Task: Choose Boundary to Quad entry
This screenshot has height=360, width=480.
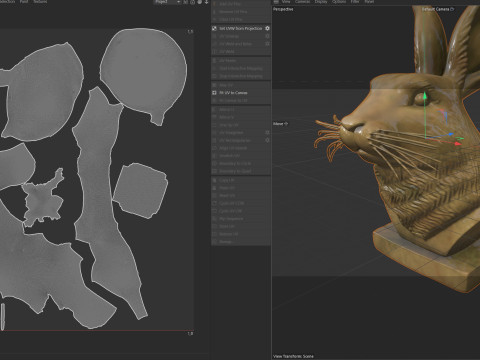Action: 241,171
